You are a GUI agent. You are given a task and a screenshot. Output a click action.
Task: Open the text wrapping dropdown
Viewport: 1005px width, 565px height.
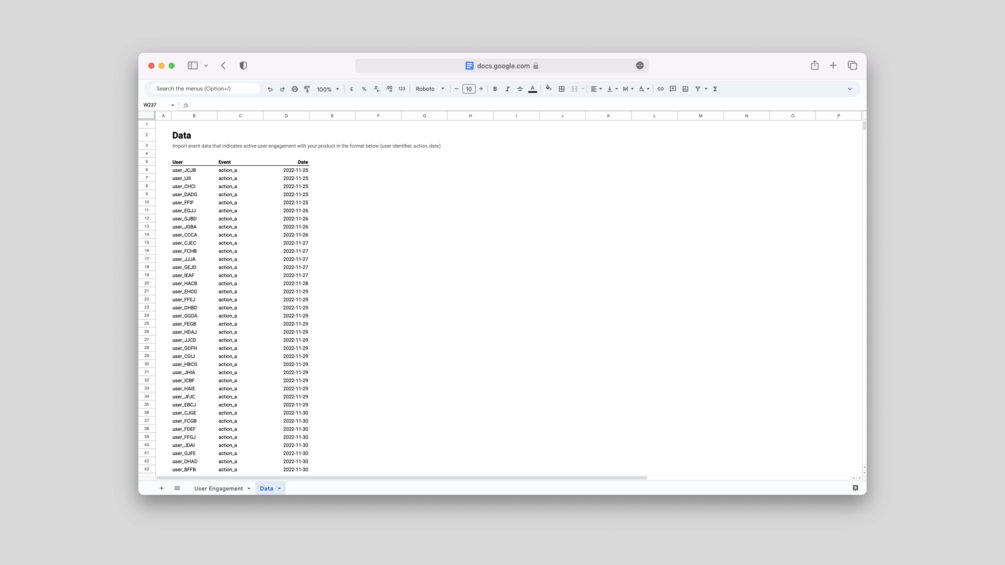point(628,89)
